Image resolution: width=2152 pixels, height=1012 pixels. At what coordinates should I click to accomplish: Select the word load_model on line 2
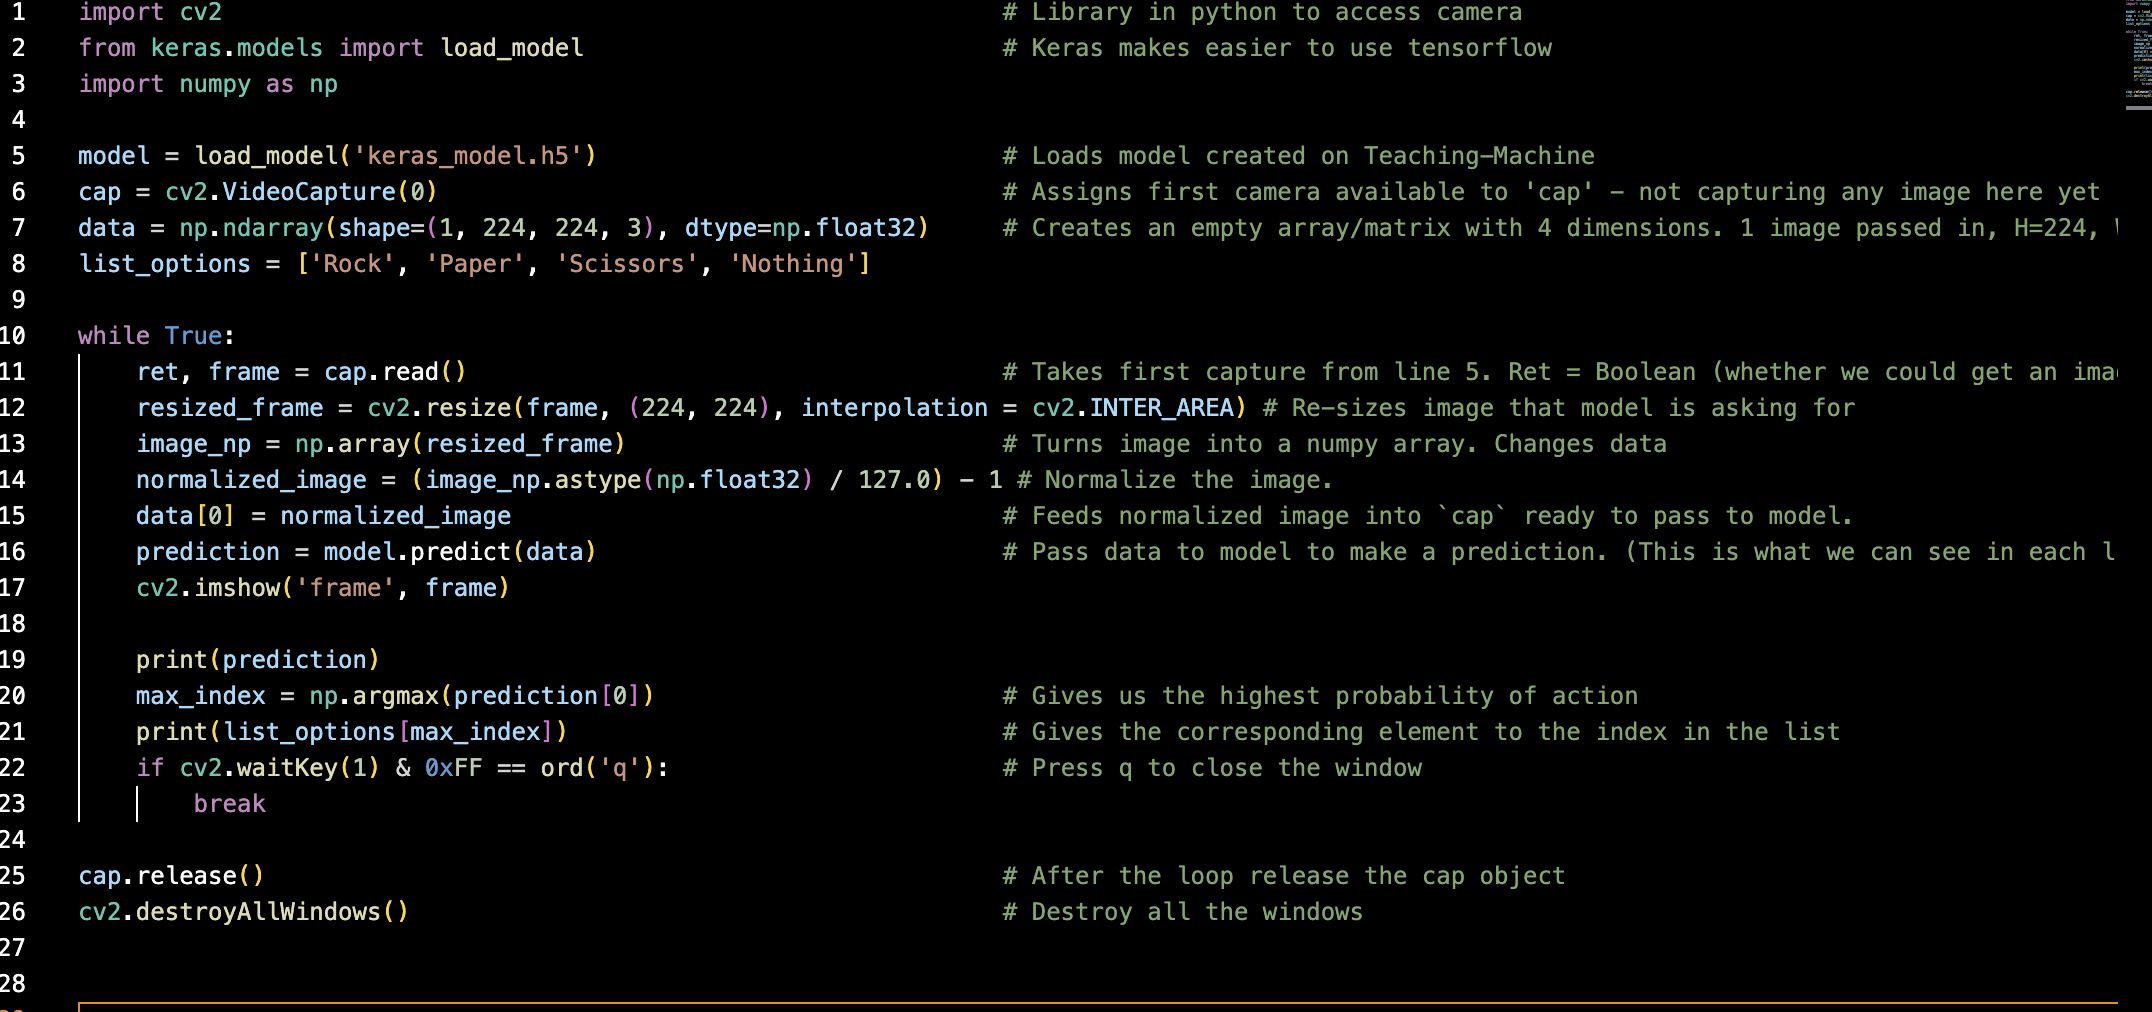(x=512, y=47)
